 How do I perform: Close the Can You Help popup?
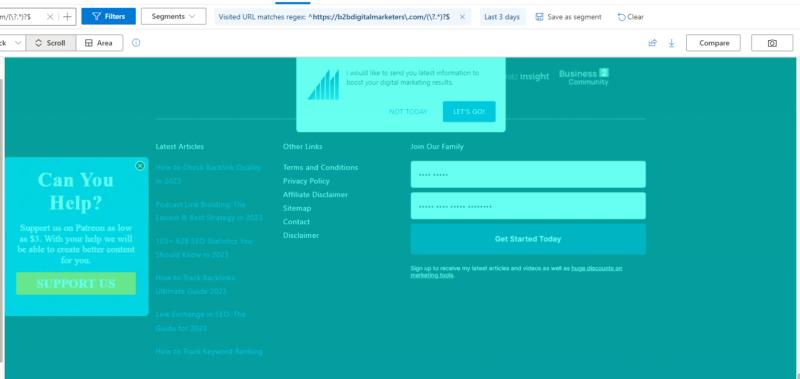click(x=140, y=166)
